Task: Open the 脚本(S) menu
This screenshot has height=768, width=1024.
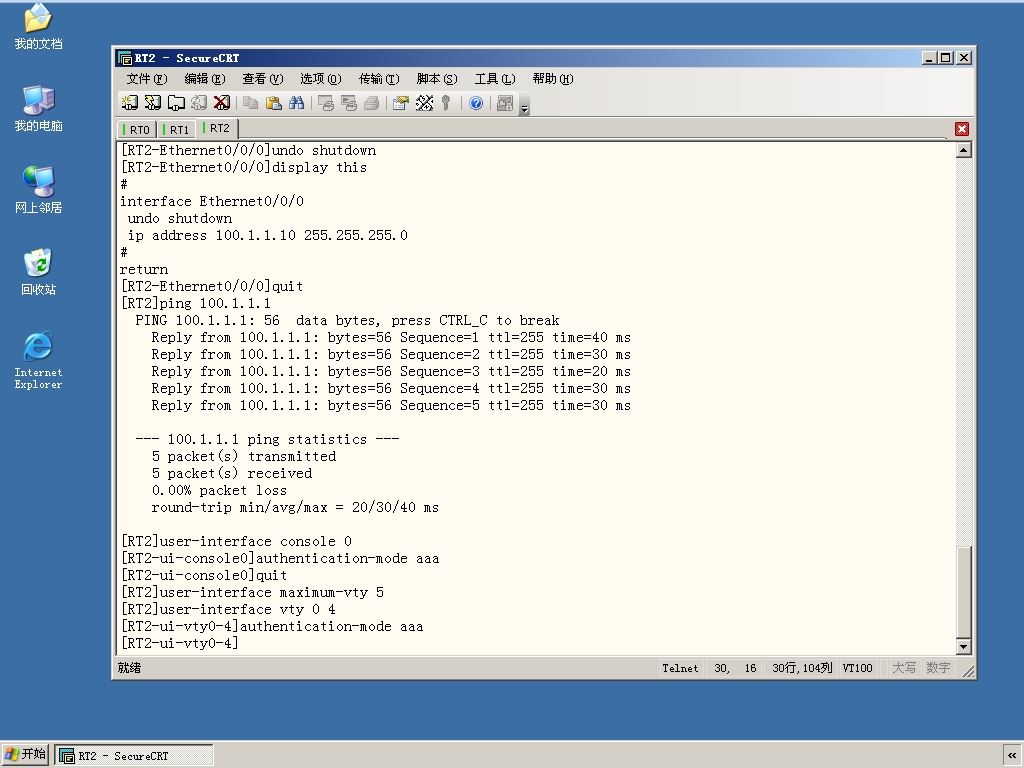Action: 437,79
